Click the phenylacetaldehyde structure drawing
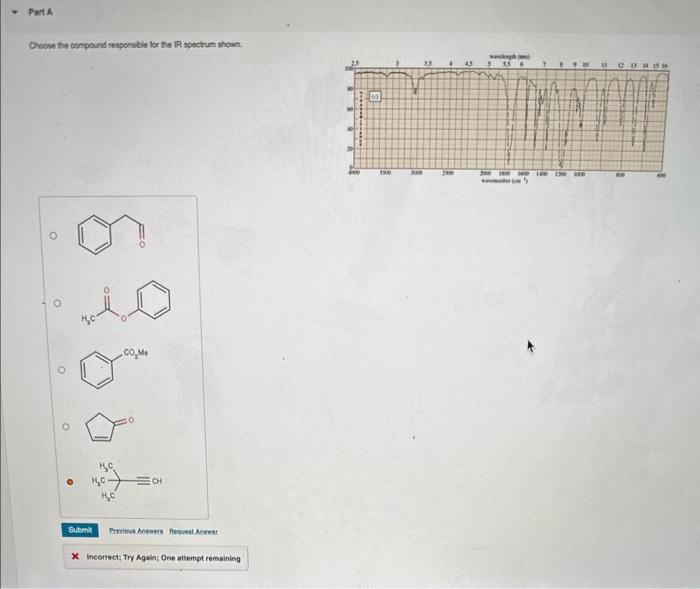 pyautogui.click(x=112, y=234)
